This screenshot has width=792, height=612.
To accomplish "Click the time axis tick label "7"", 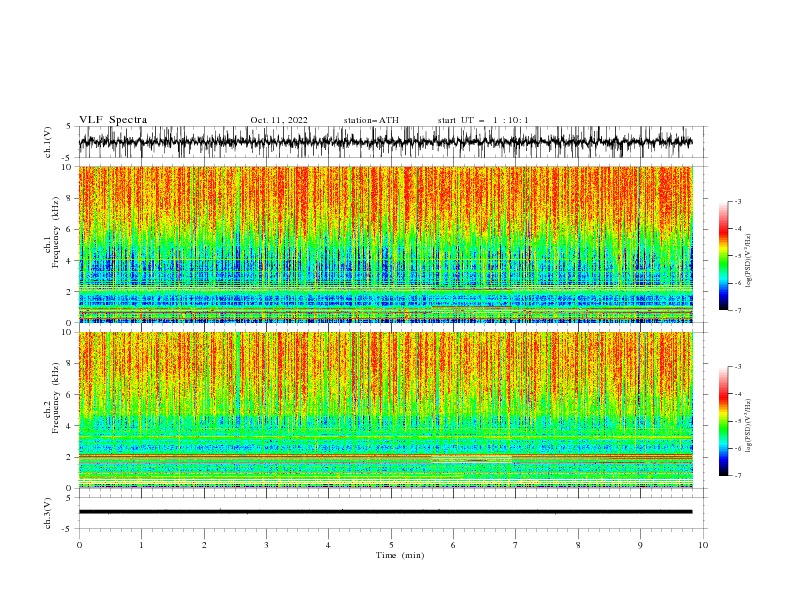I will (516, 545).
